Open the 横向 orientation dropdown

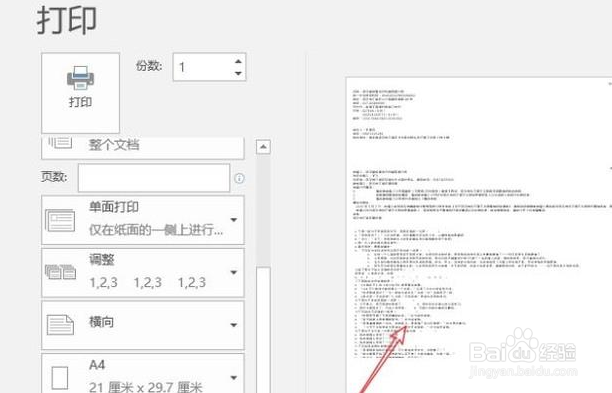click(143, 325)
